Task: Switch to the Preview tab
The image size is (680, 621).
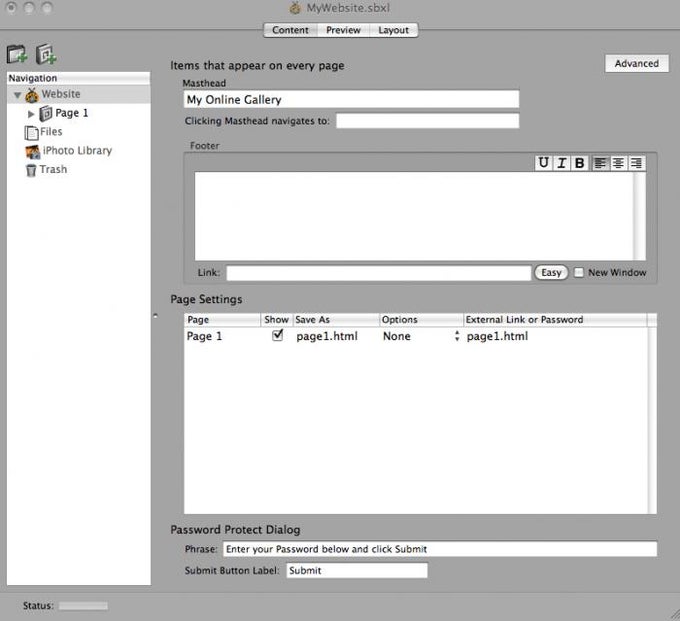Action: (x=343, y=30)
